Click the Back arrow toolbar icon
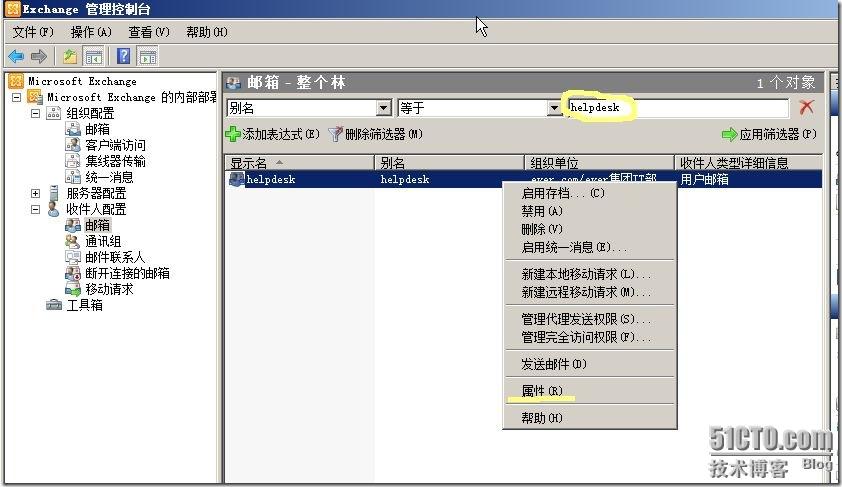The image size is (842, 487). tap(16, 56)
